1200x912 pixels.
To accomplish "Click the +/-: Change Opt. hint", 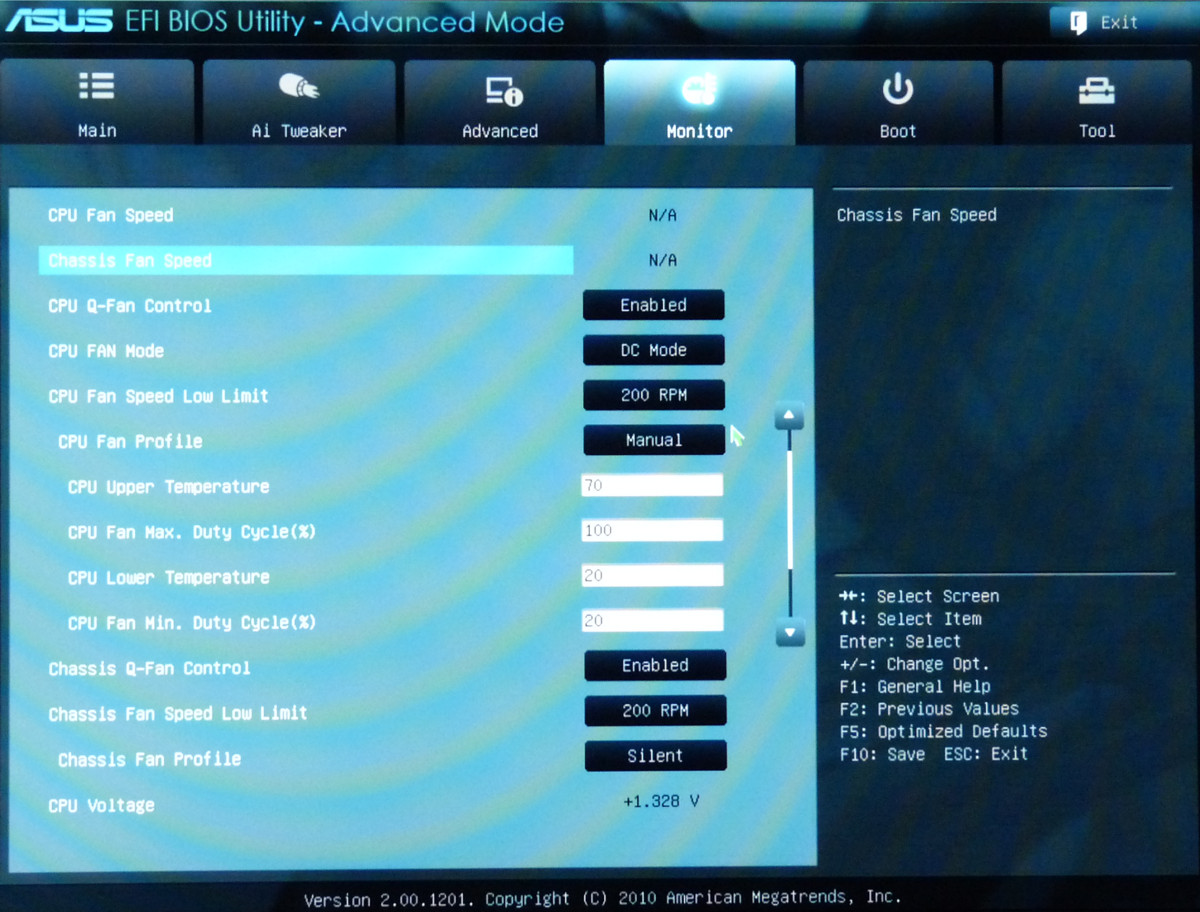I will (x=914, y=664).
